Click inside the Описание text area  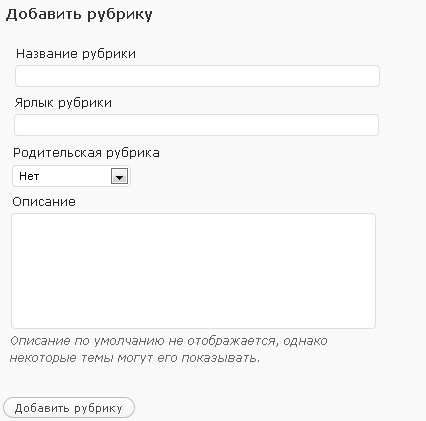click(193, 271)
